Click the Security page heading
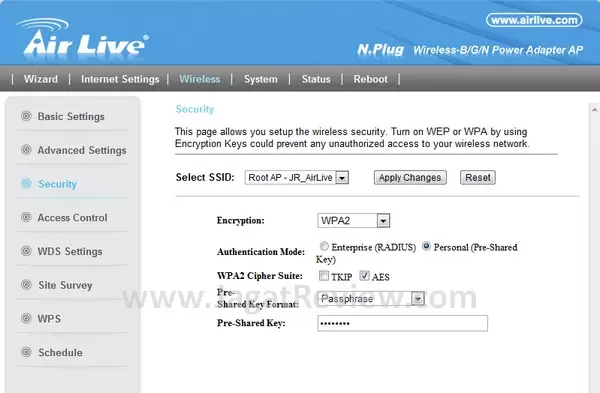The width and height of the screenshot is (600, 393). click(x=195, y=109)
